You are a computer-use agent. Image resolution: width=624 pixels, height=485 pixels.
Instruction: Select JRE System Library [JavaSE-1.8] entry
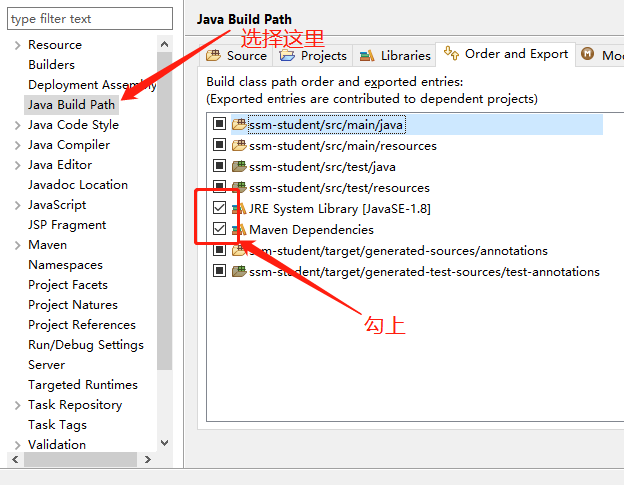340,209
